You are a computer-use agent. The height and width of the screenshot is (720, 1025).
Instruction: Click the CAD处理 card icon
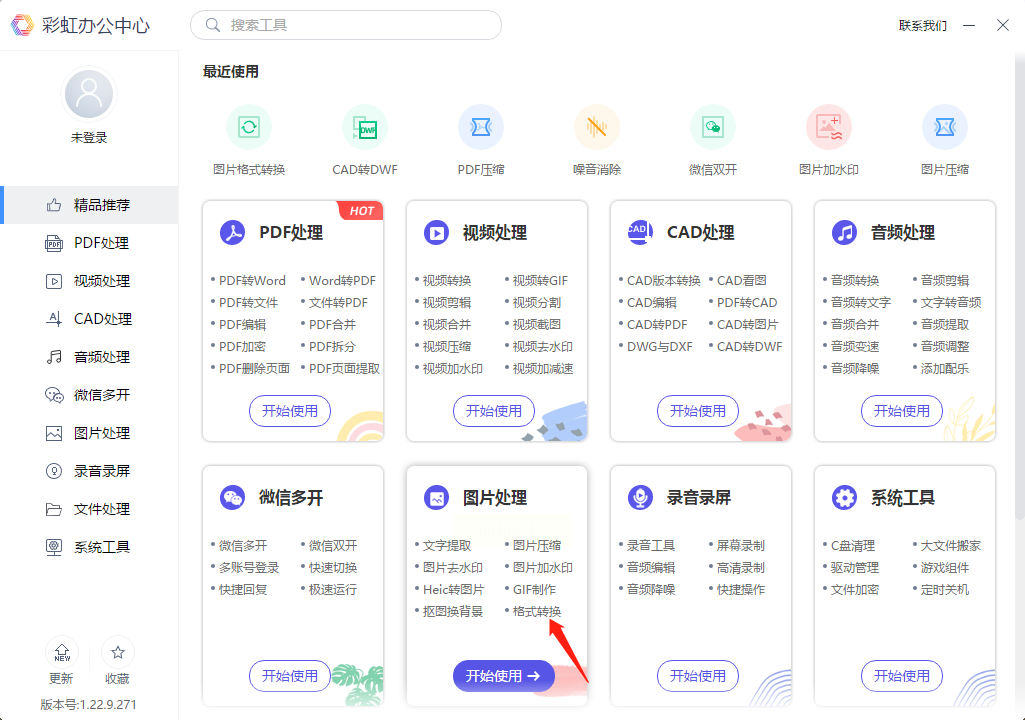pyautogui.click(x=640, y=232)
